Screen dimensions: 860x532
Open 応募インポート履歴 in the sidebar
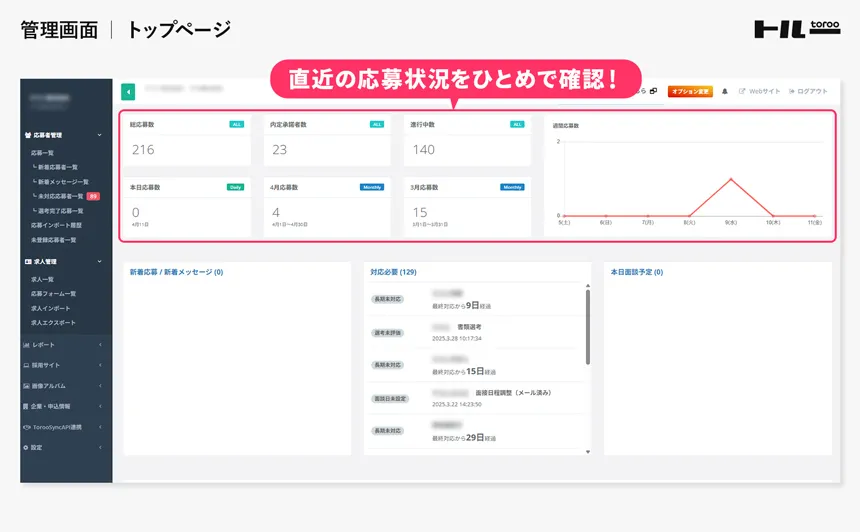click(56, 225)
